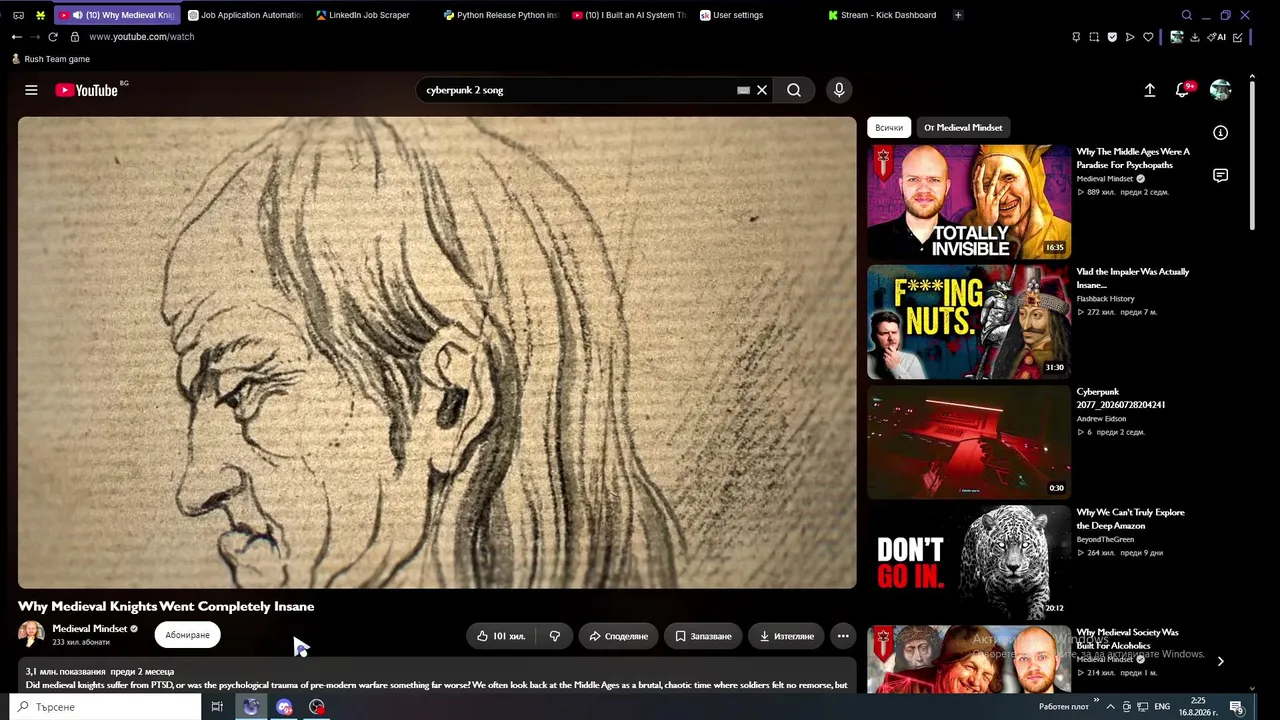The image size is (1280, 720).
Task: Open the Medieval Mindset channel name link
Action: pyautogui.click(x=90, y=629)
